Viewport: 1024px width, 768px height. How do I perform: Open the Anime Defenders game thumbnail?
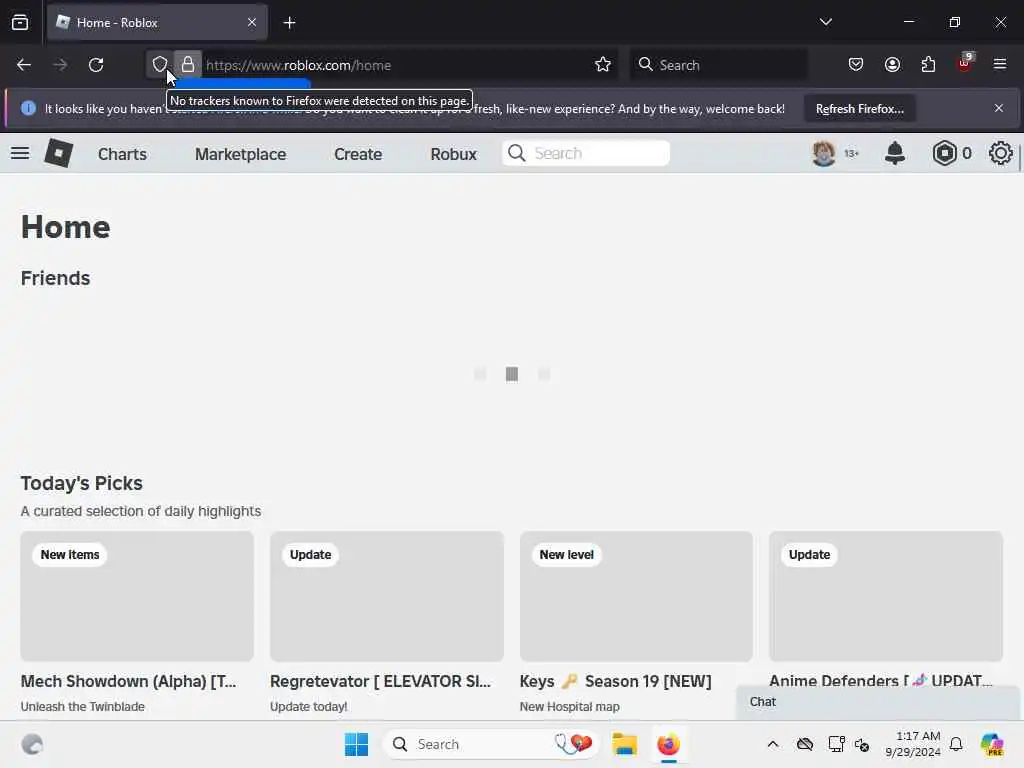886,596
